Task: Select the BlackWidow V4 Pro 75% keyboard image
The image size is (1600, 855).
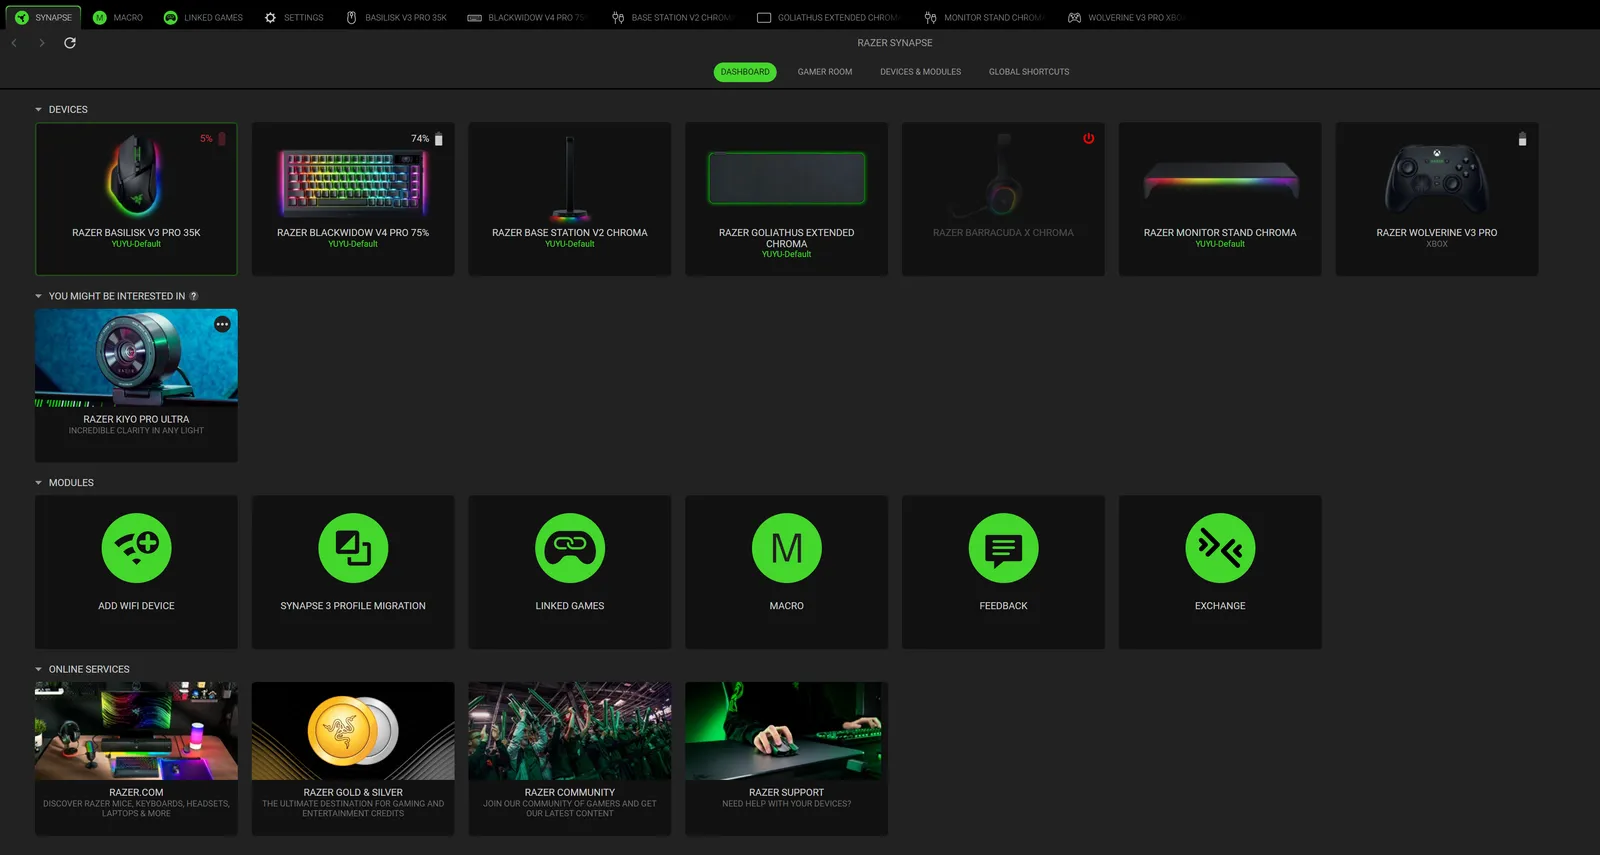Action: click(353, 183)
